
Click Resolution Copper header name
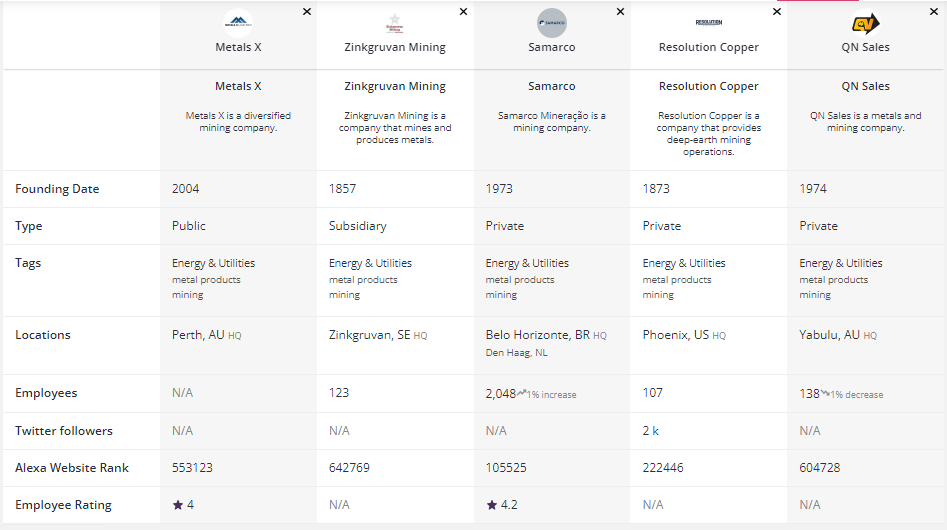(x=708, y=47)
